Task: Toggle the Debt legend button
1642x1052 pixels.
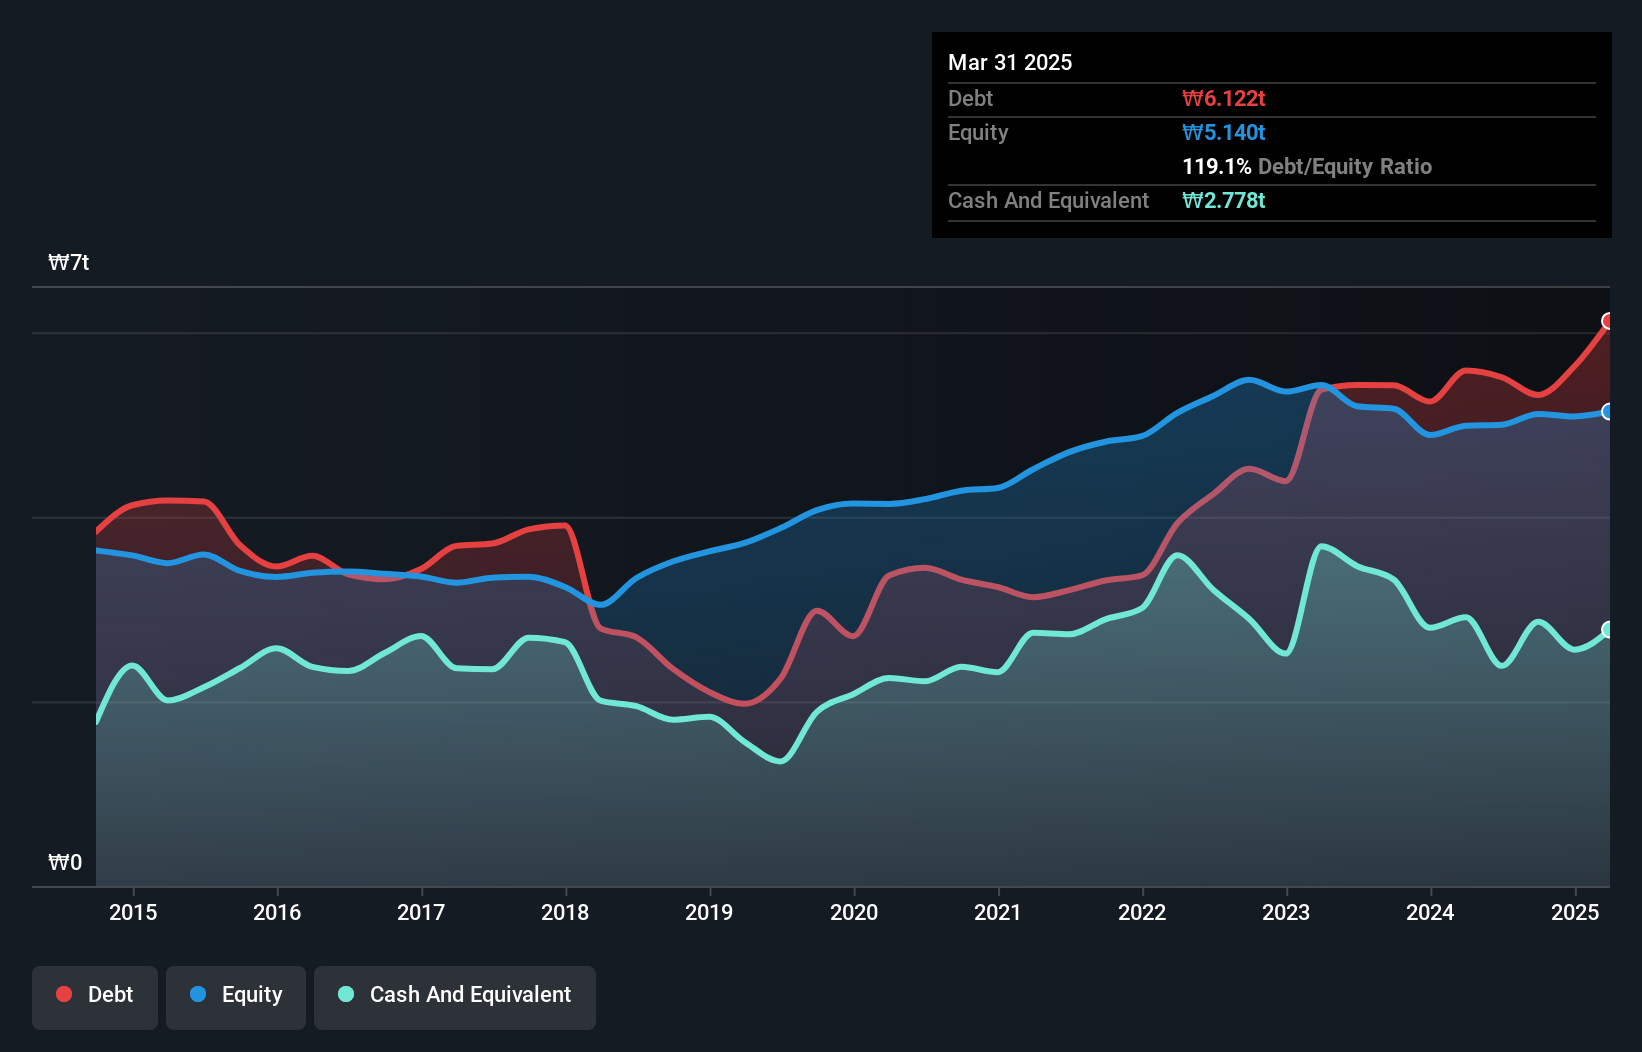Action: click(x=95, y=997)
